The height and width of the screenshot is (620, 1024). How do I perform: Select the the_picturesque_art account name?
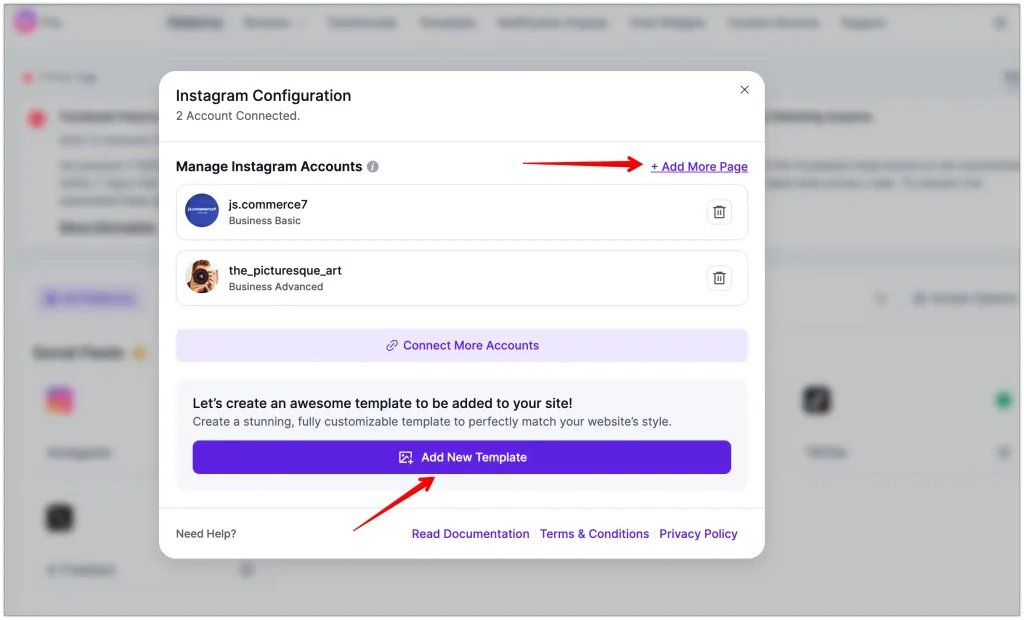(285, 270)
